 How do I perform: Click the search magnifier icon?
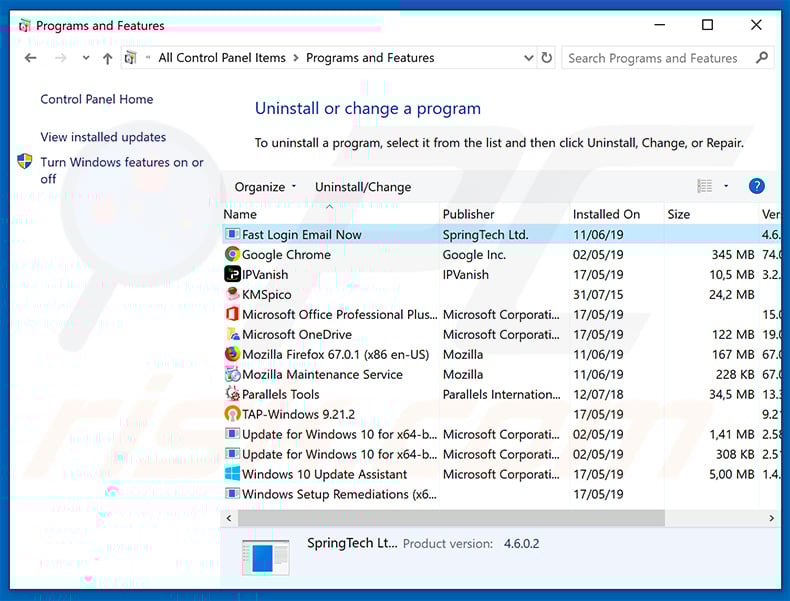click(x=762, y=58)
